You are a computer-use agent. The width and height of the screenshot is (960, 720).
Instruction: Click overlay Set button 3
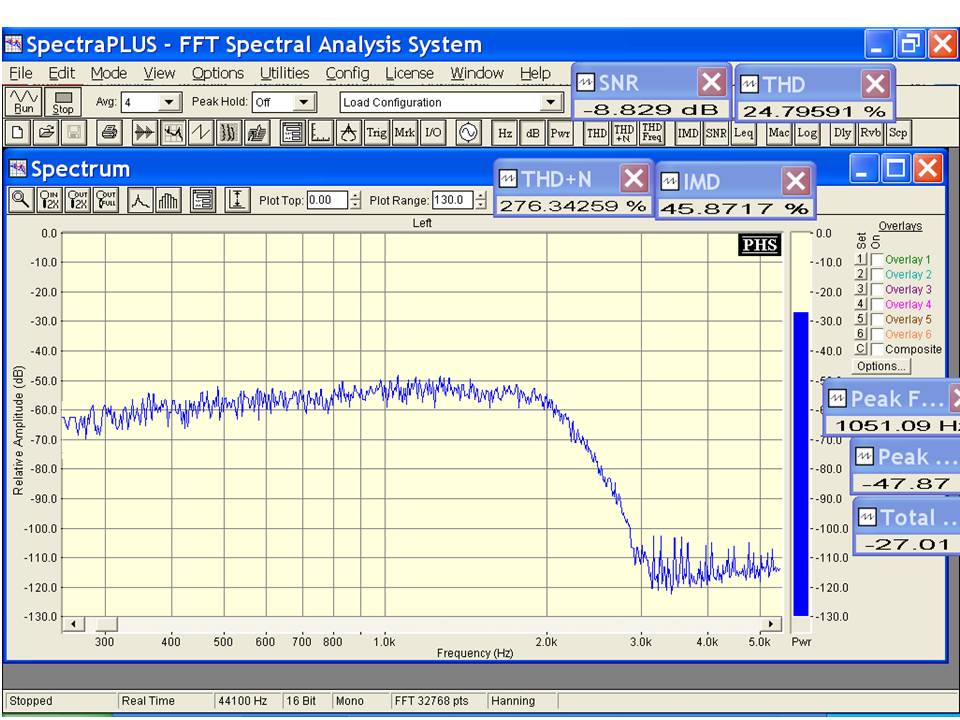click(x=861, y=289)
